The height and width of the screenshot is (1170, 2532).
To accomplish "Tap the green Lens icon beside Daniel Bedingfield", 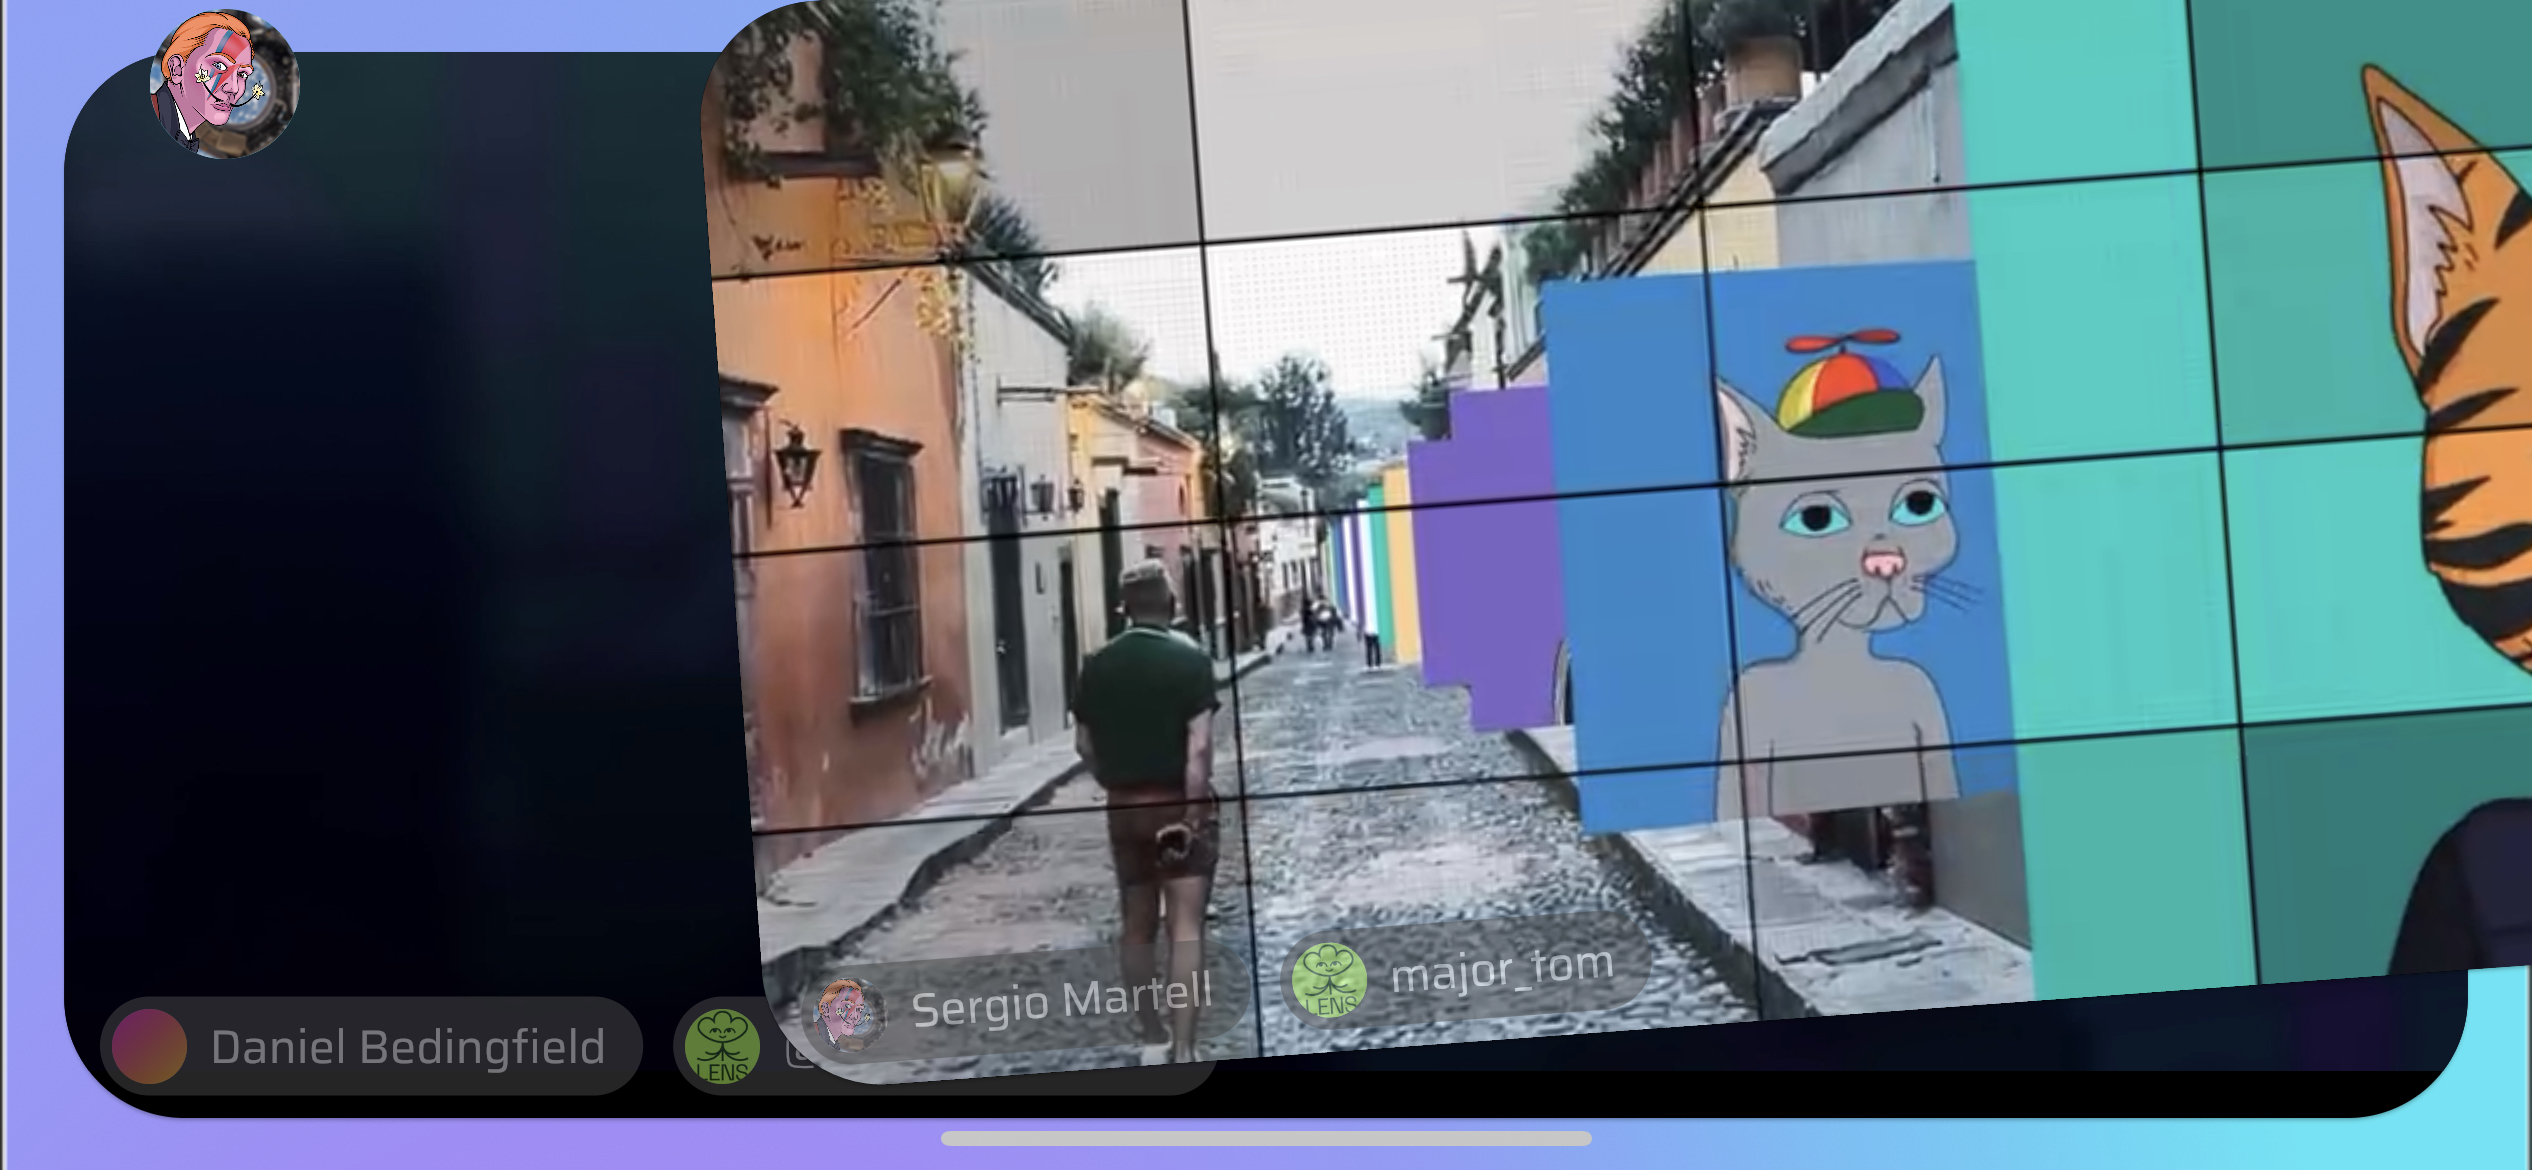I will 722,1047.
